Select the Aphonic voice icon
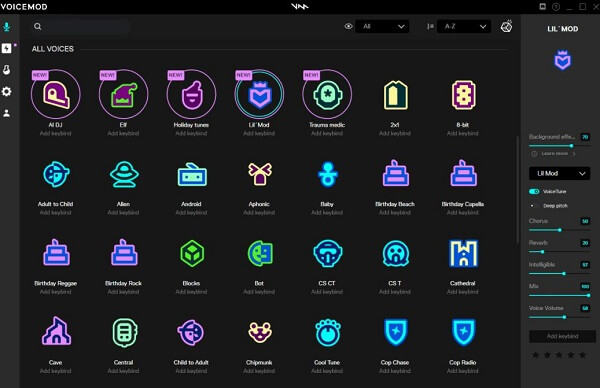Screen dimensions: 600x388 259,174
